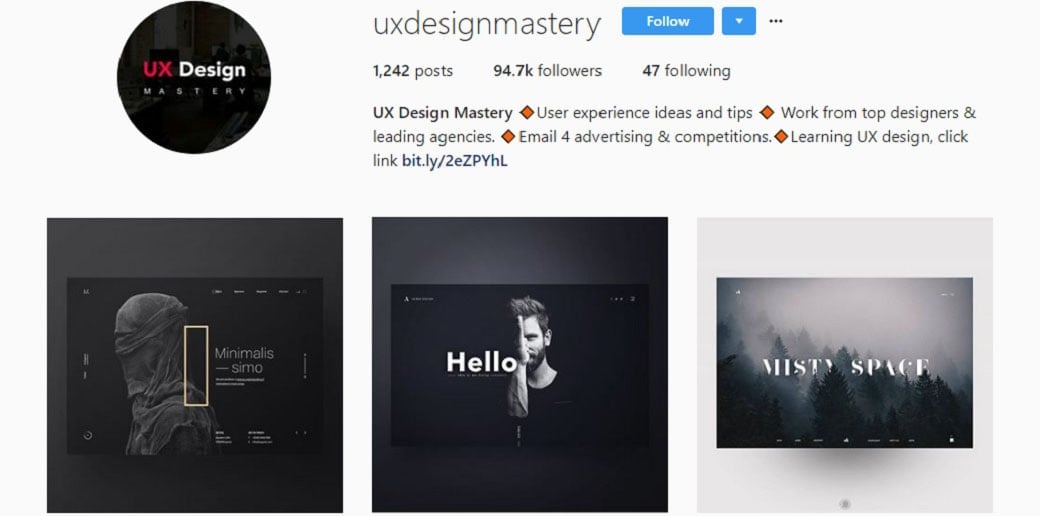Click the circular icon in Minimalissimo mockup
The image size is (1040, 516).
(x=88, y=435)
